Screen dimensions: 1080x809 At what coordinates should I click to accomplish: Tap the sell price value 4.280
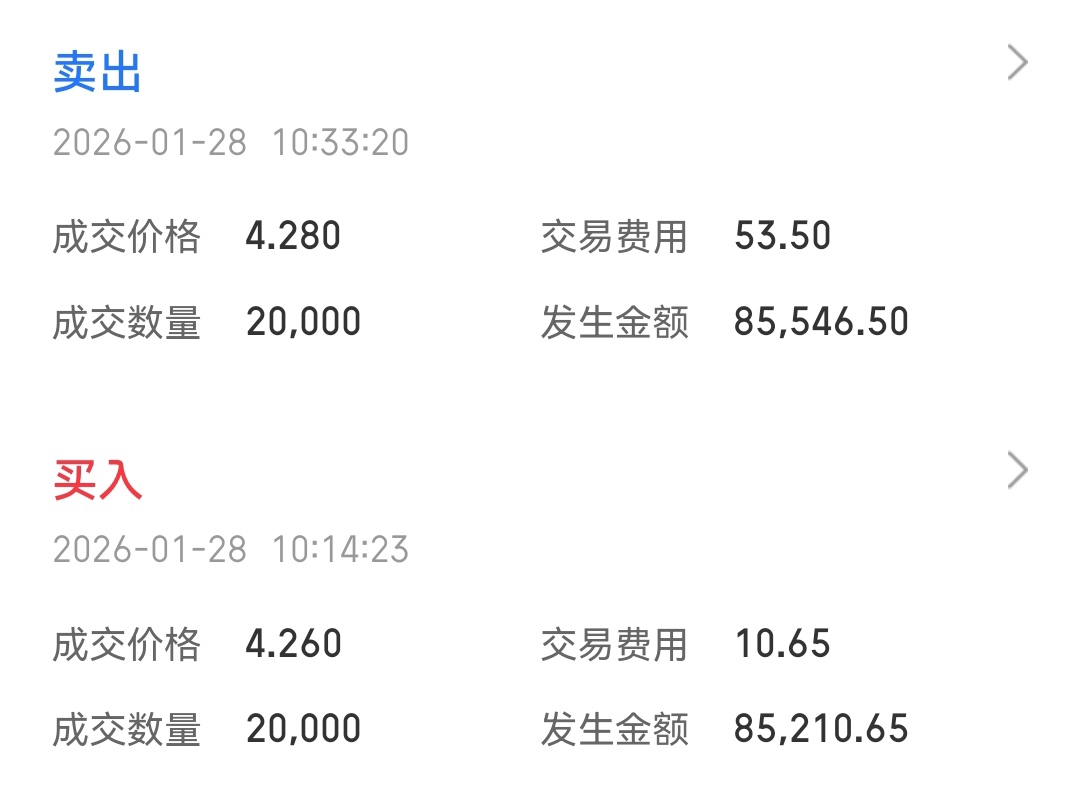(293, 236)
